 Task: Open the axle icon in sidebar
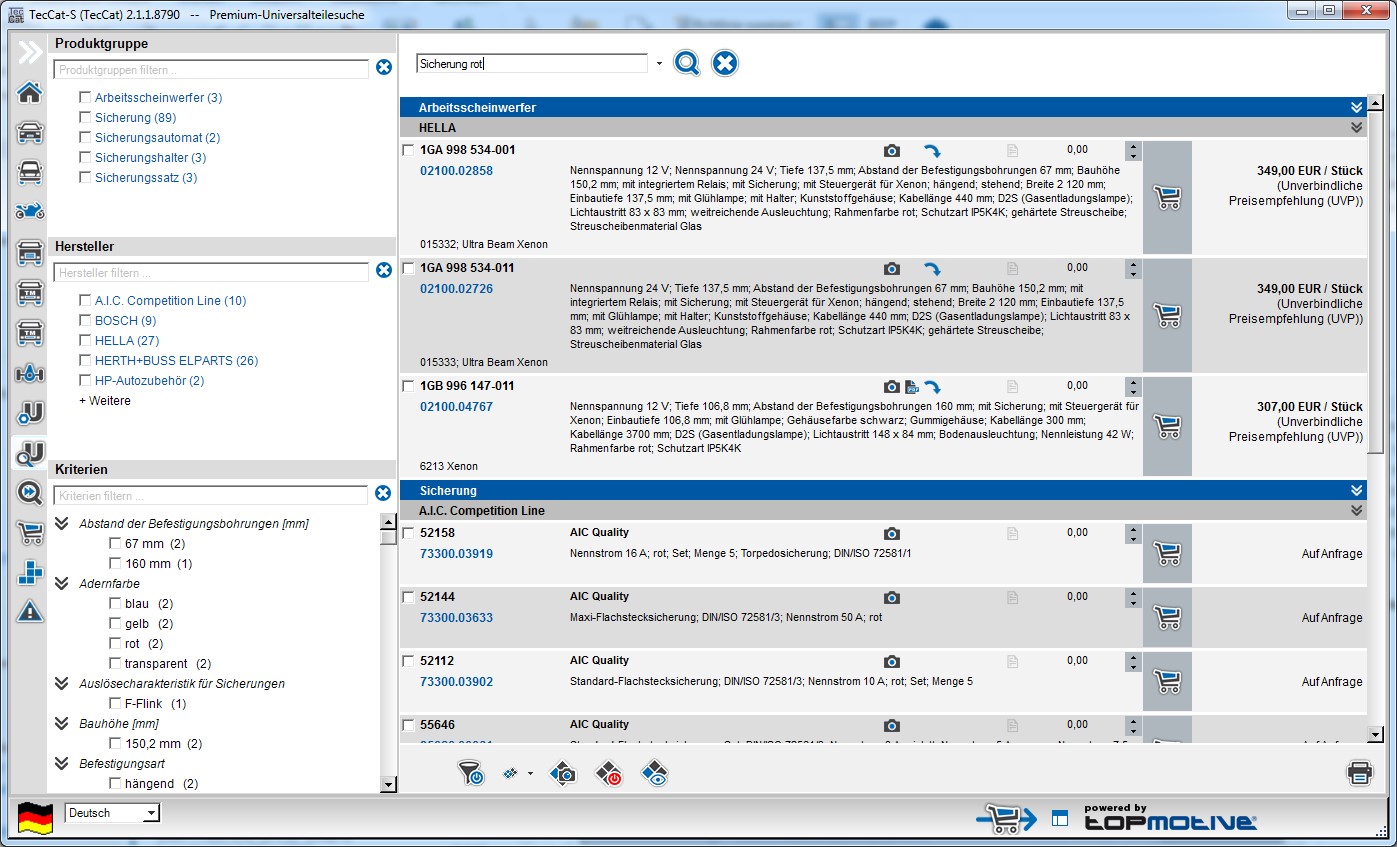click(30, 373)
